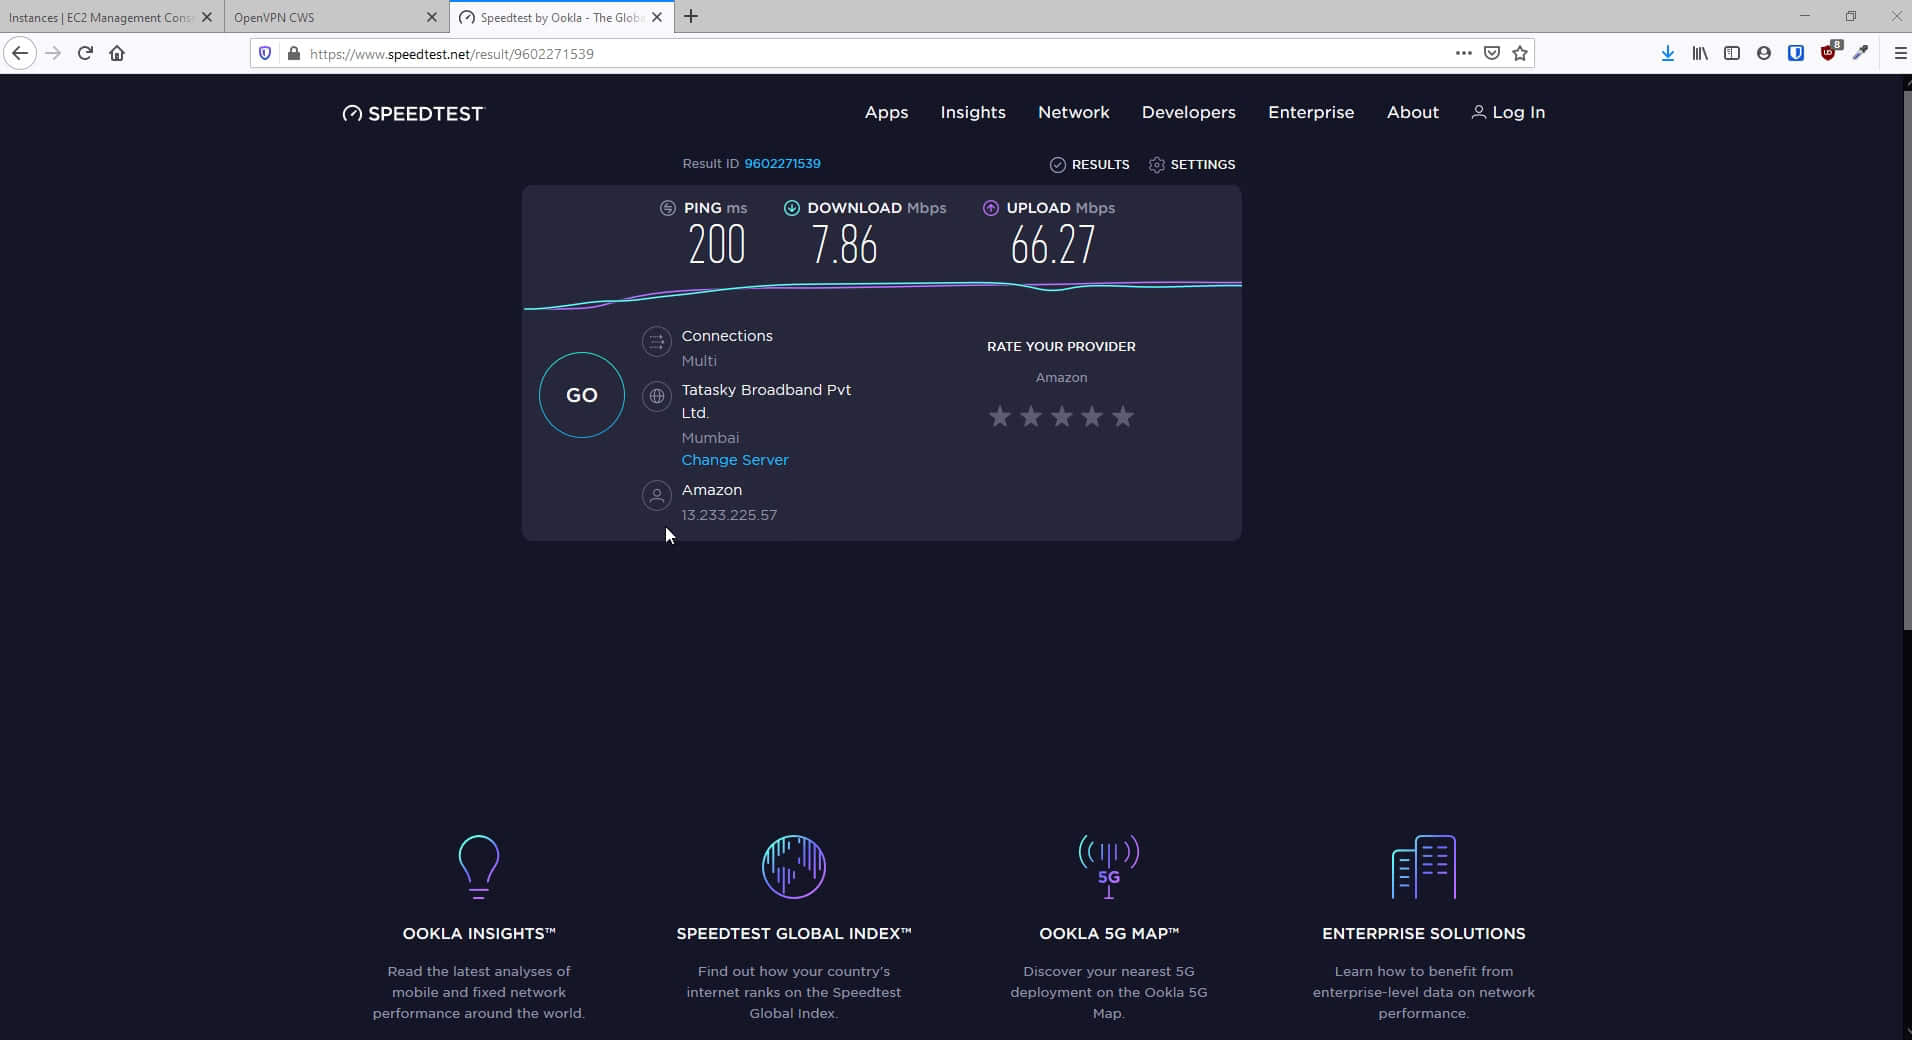Click the Change Server link

click(x=735, y=460)
